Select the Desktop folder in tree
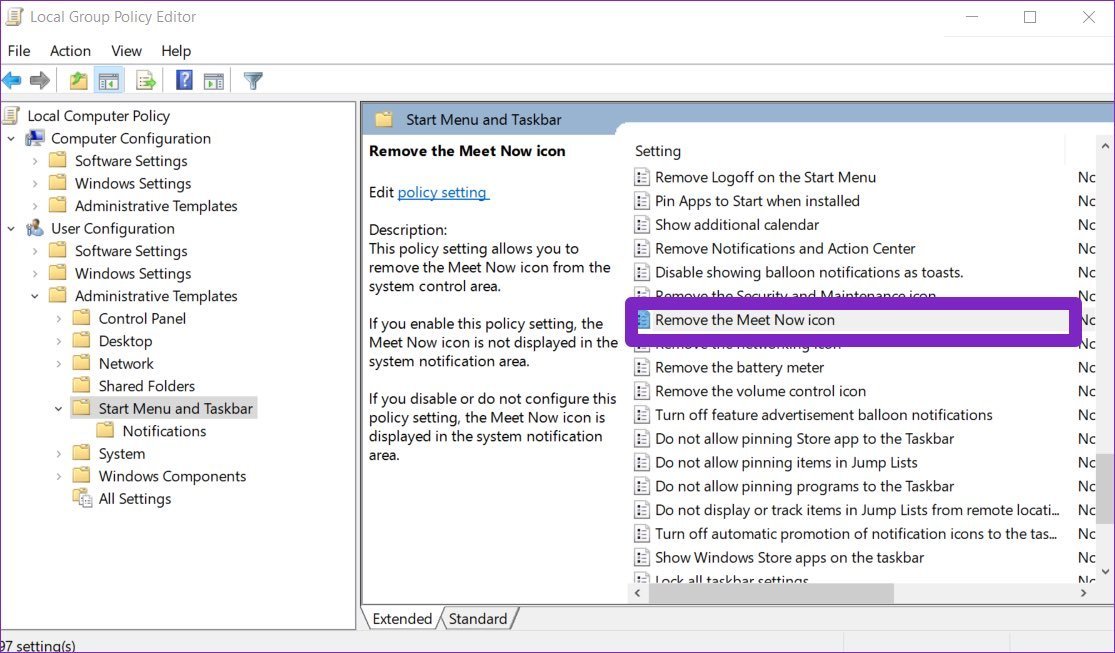 tap(125, 341)
